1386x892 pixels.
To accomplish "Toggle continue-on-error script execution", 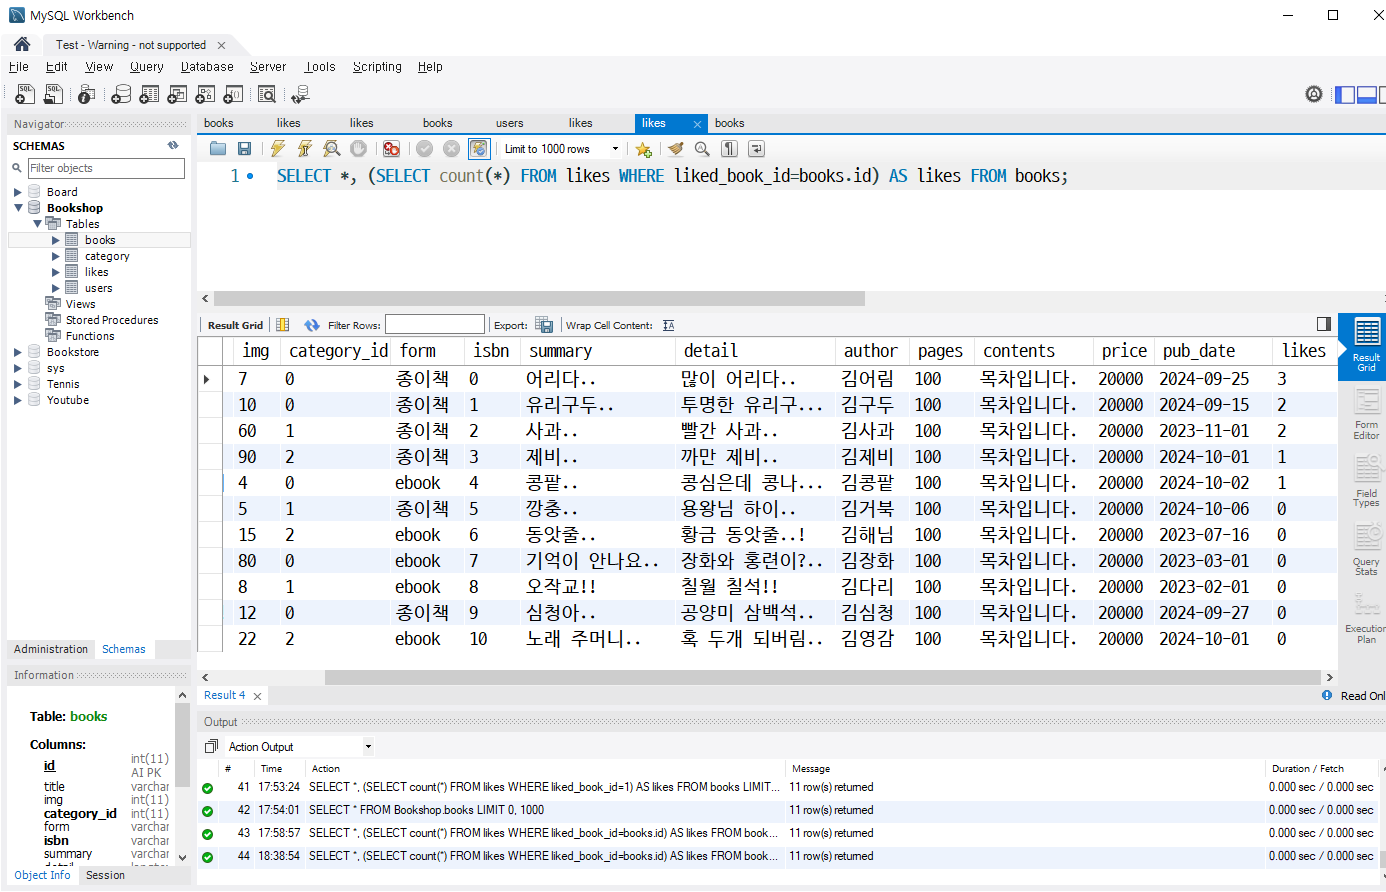I will tap(391, 149).
